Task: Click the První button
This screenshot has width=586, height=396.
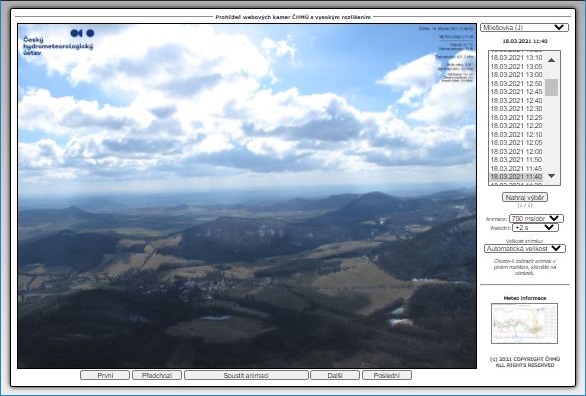Action: [x=105, y=375]
